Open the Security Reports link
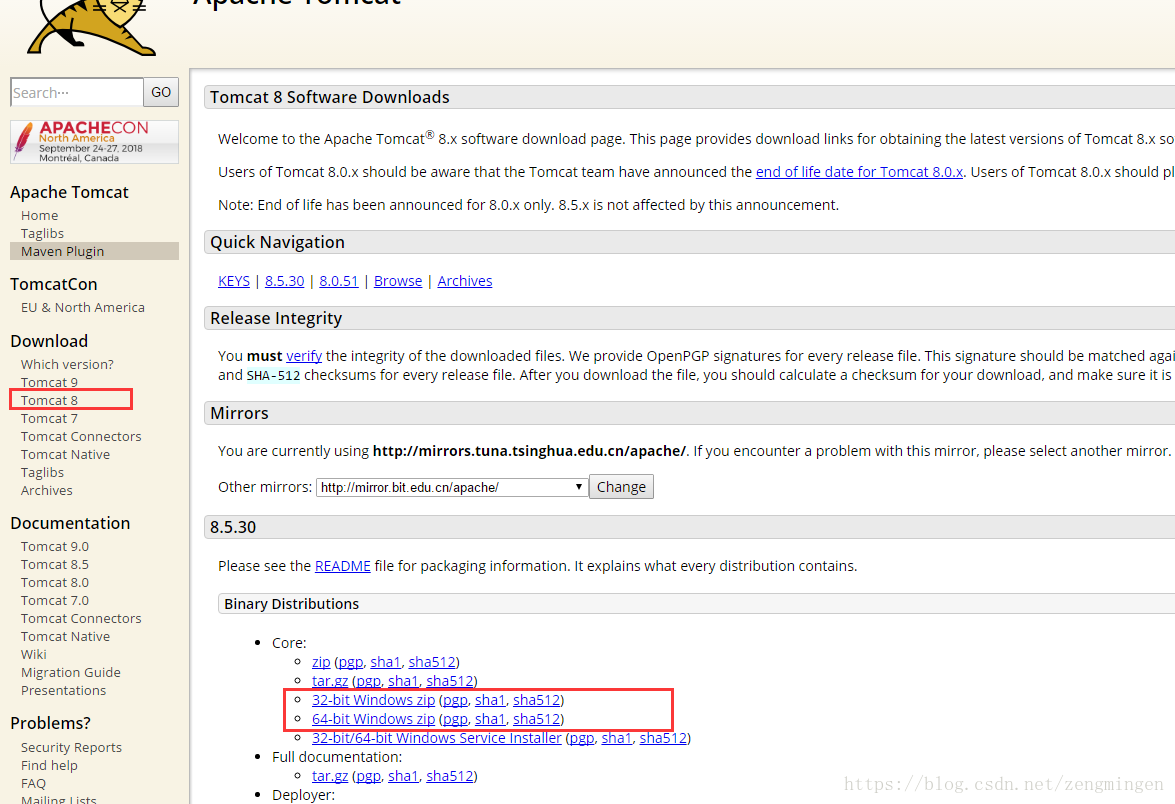The image size is (1175, 804). (71, 748)
